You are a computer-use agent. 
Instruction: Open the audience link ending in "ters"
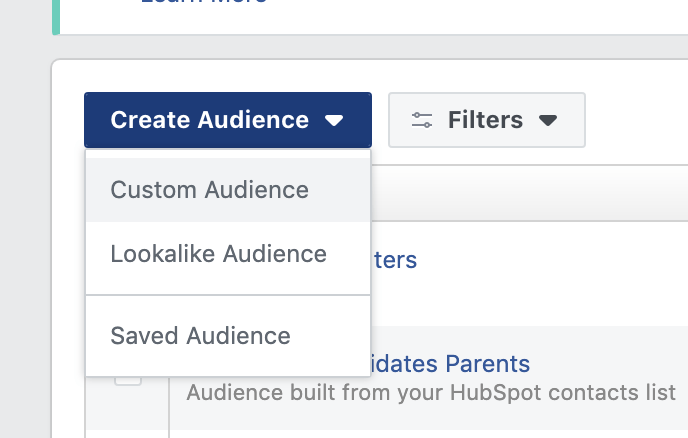(394, 261)
